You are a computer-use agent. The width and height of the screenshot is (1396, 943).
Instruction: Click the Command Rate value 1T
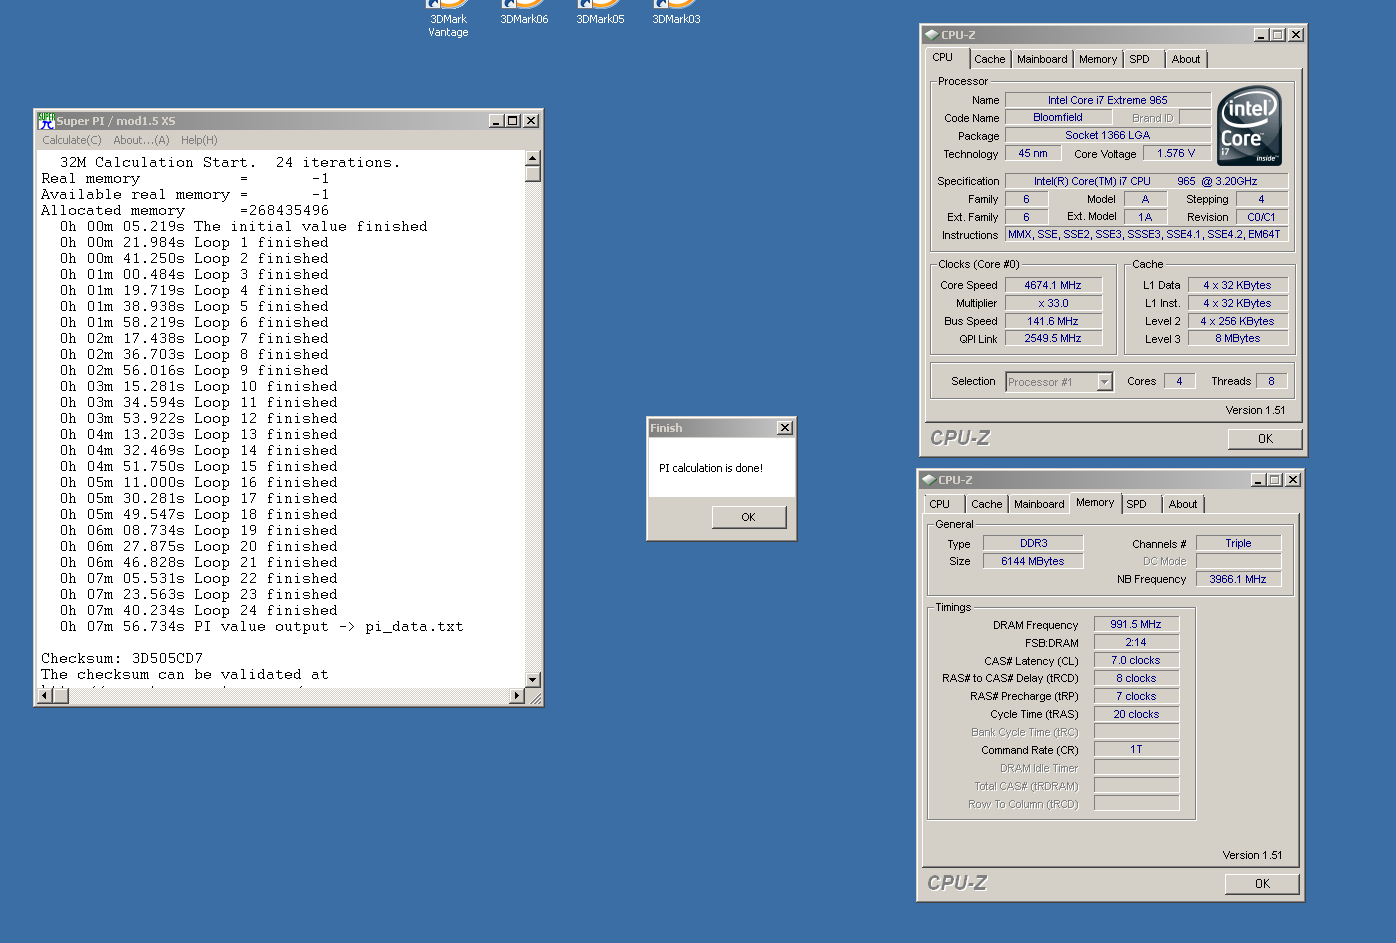click(x=1136, y=749)
